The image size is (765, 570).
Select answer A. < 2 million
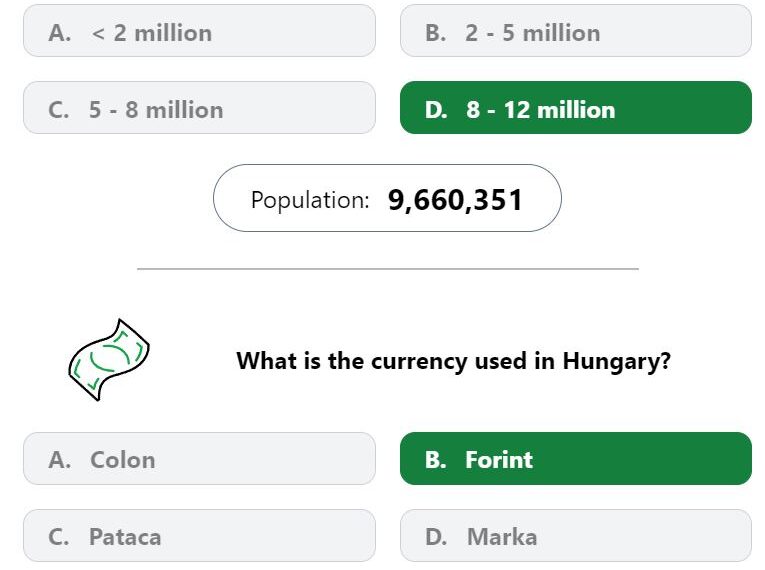[199, 31]
